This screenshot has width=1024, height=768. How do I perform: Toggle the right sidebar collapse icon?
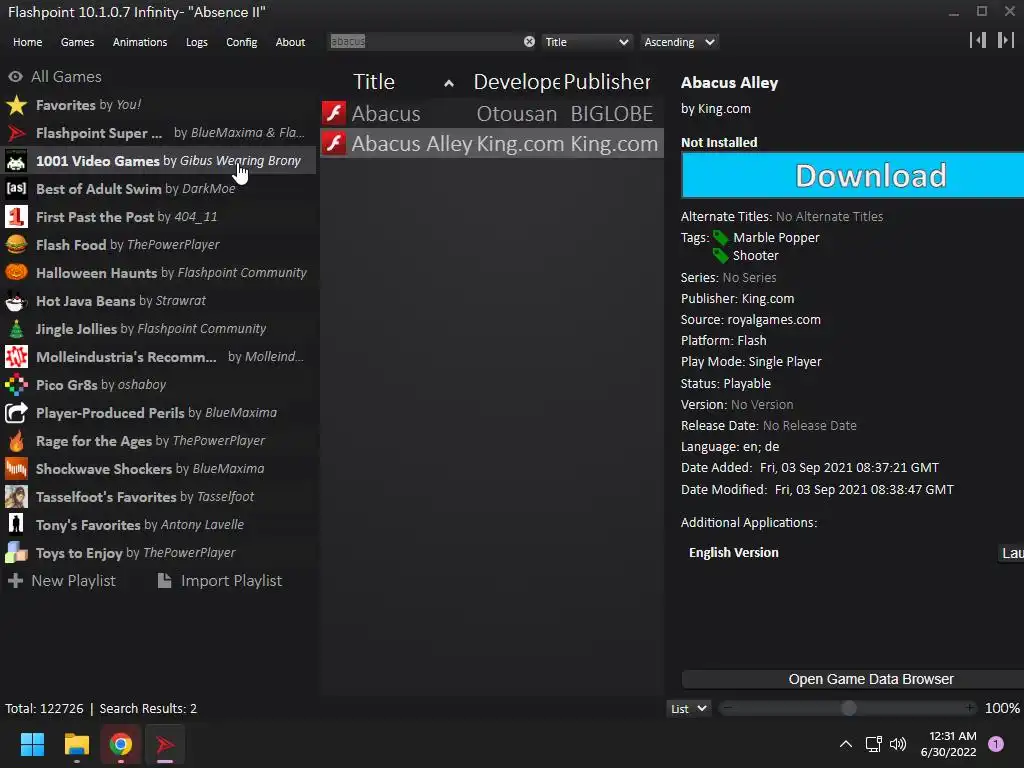pos(1006,40)
